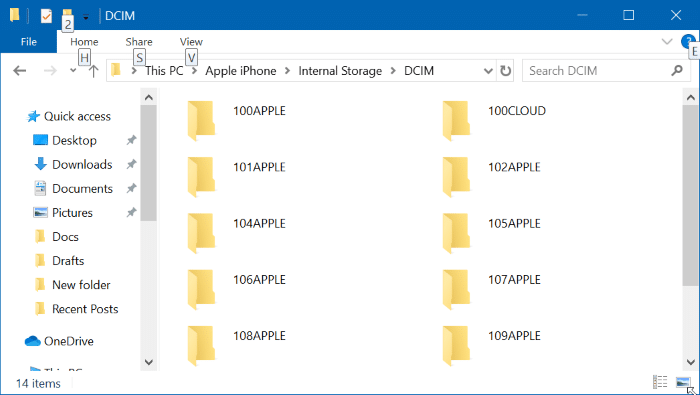Select the 102APPLE folder icon

(456, 177)
